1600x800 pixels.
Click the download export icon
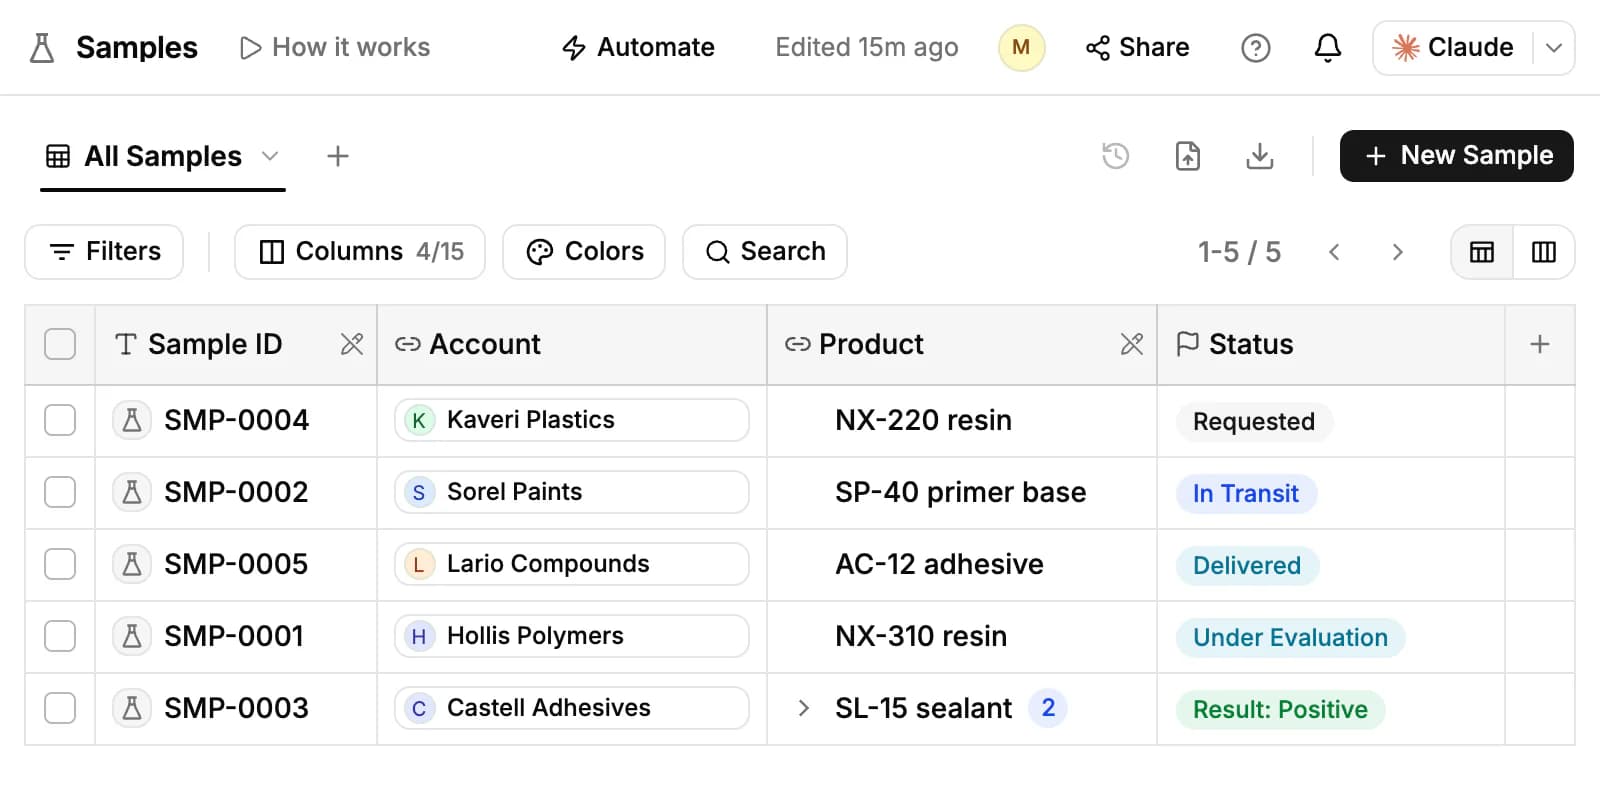[1260, 156]
